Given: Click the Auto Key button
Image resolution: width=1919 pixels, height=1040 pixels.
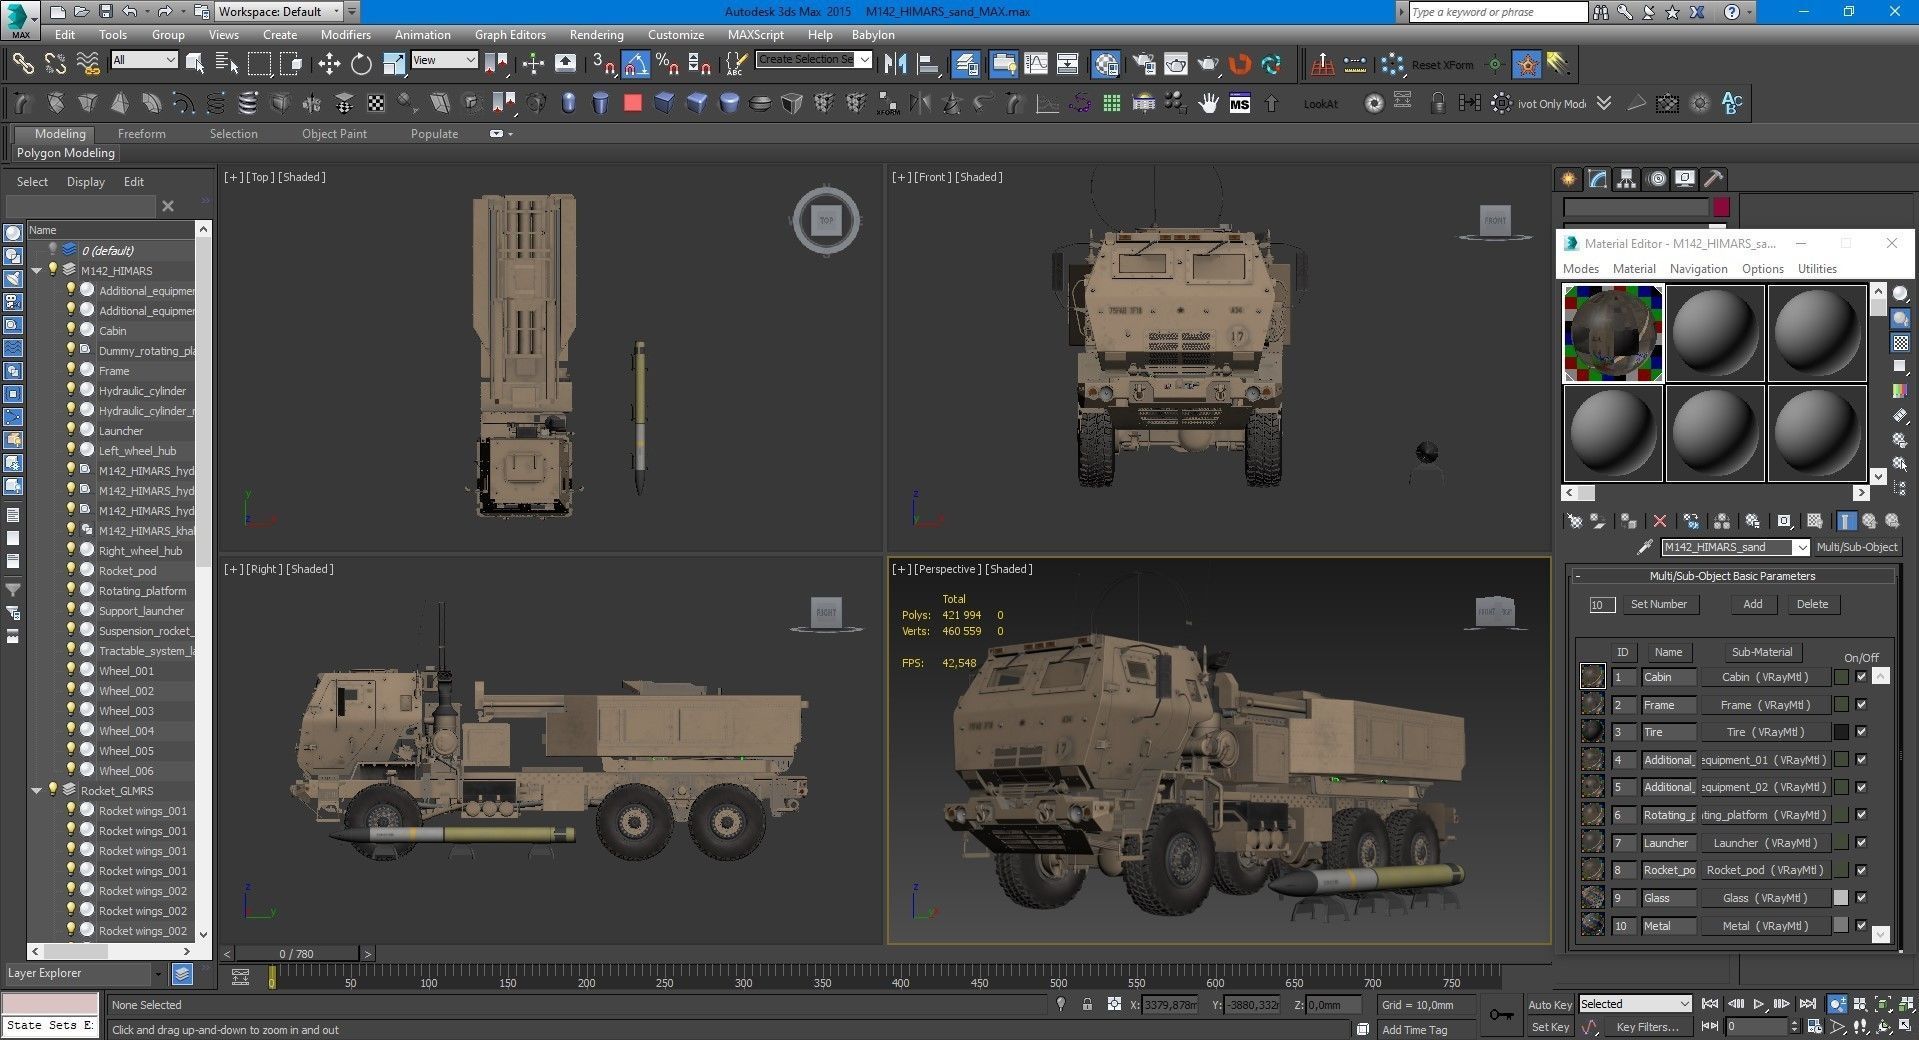Looking at the screenshot, I should (1550, 1004).
